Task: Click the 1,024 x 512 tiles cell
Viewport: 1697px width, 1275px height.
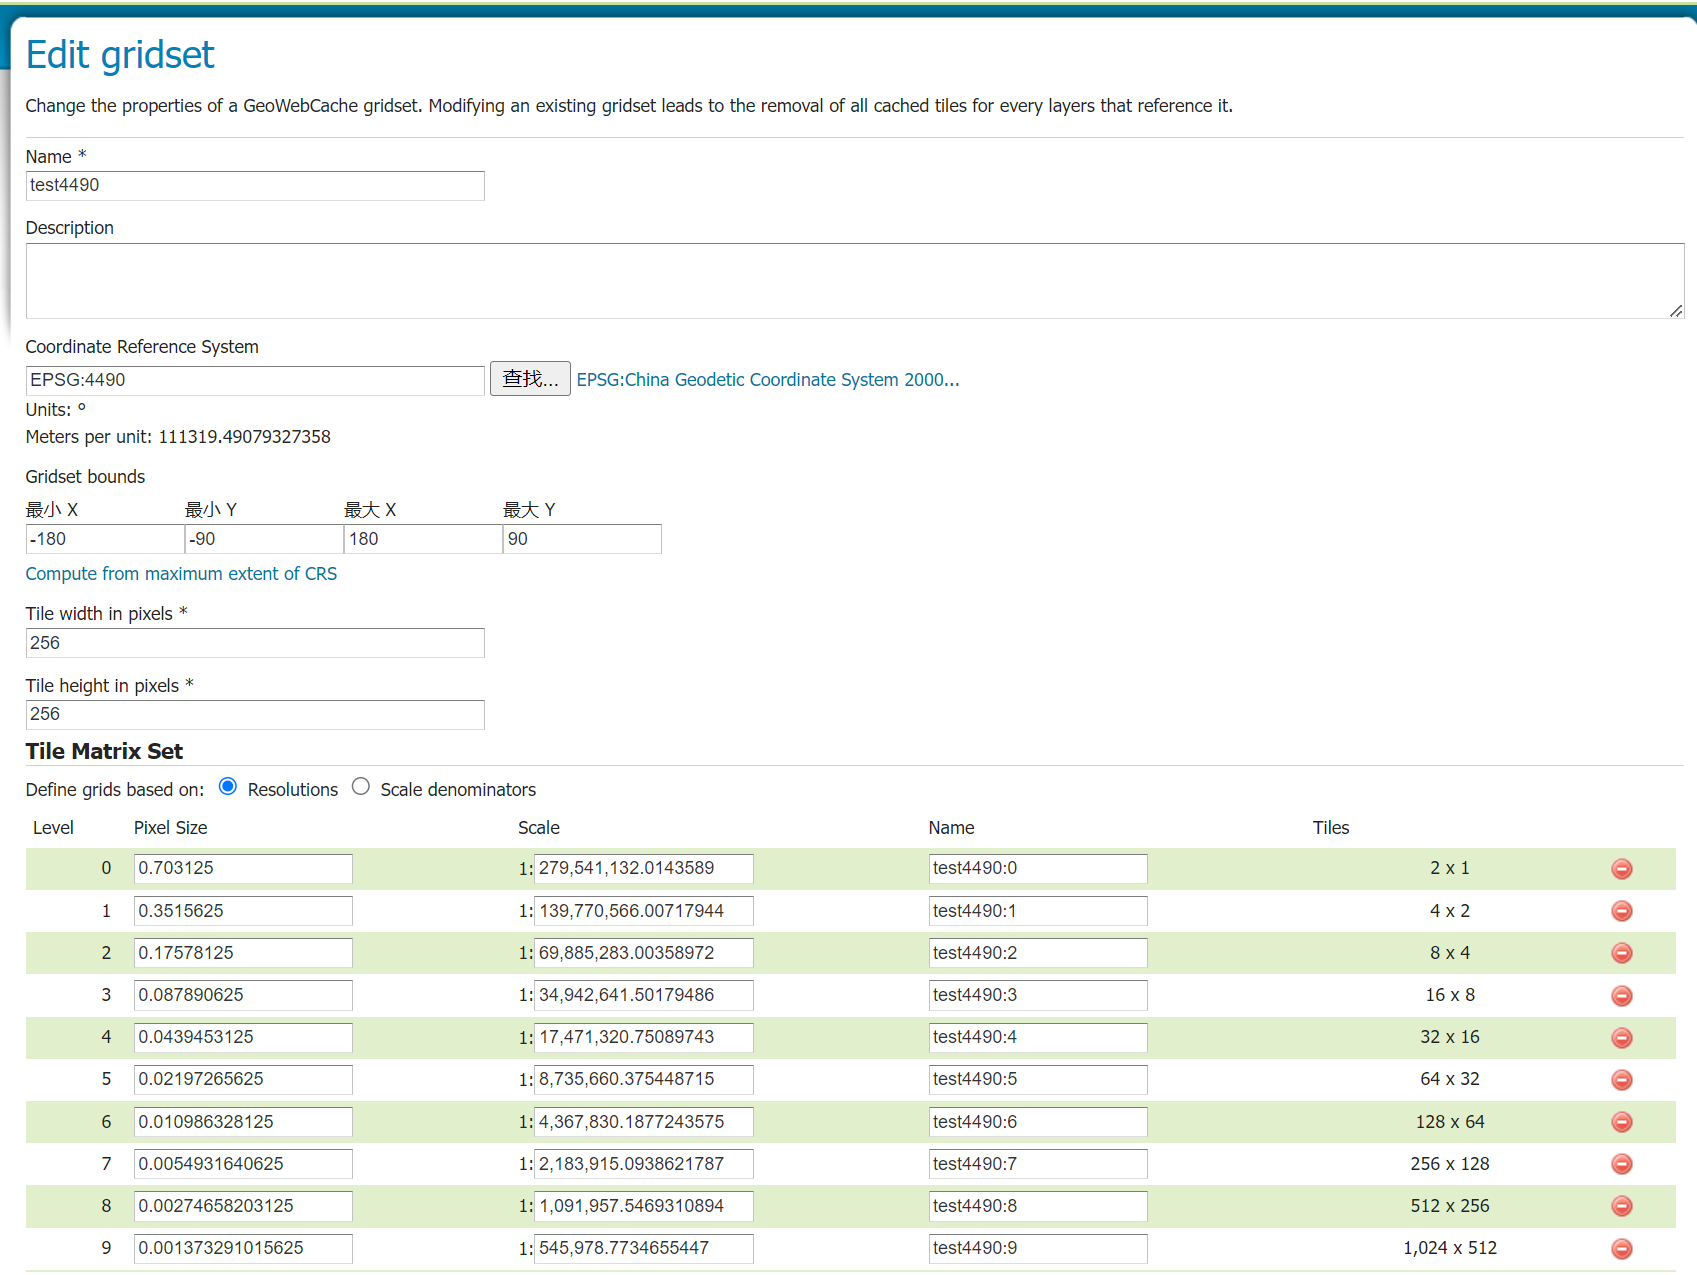Action: pos(1450,1248)
